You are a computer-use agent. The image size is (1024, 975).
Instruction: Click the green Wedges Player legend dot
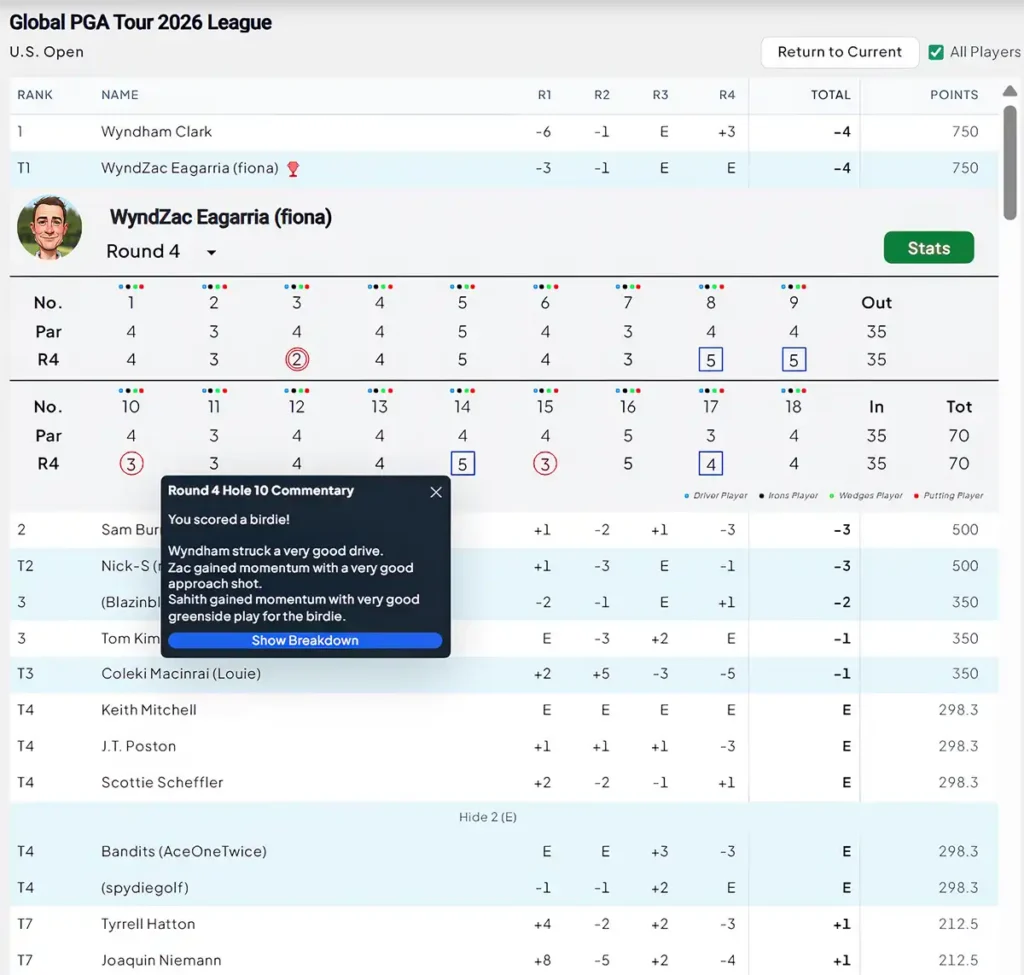tap(831, 496)
